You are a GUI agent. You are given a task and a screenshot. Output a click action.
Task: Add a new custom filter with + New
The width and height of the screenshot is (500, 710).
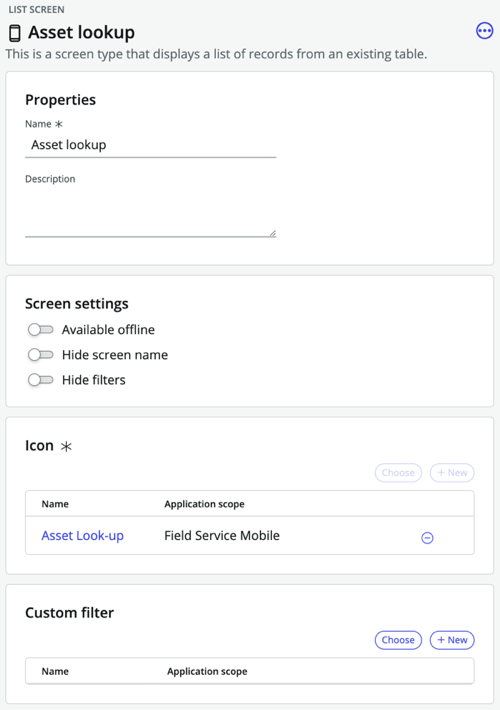pyautogui.click(x=452, y=640)
